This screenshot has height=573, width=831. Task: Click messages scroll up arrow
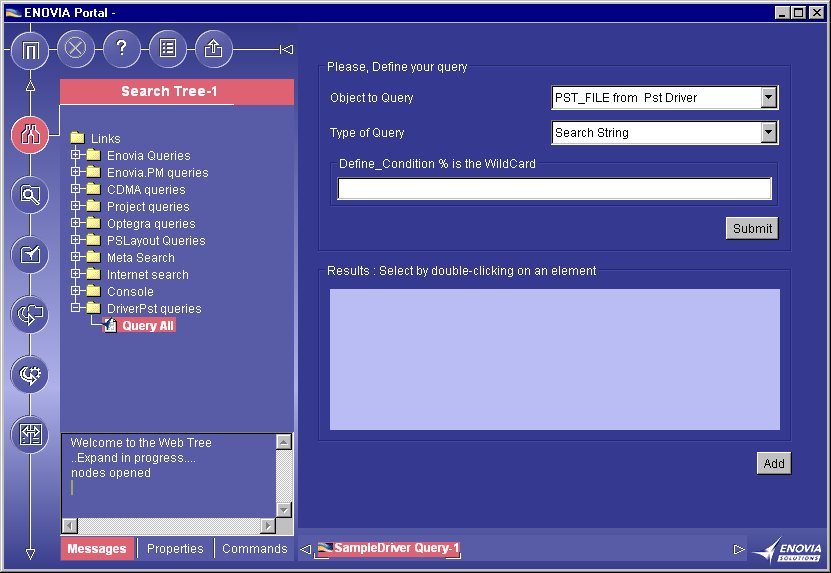point(284,442)
